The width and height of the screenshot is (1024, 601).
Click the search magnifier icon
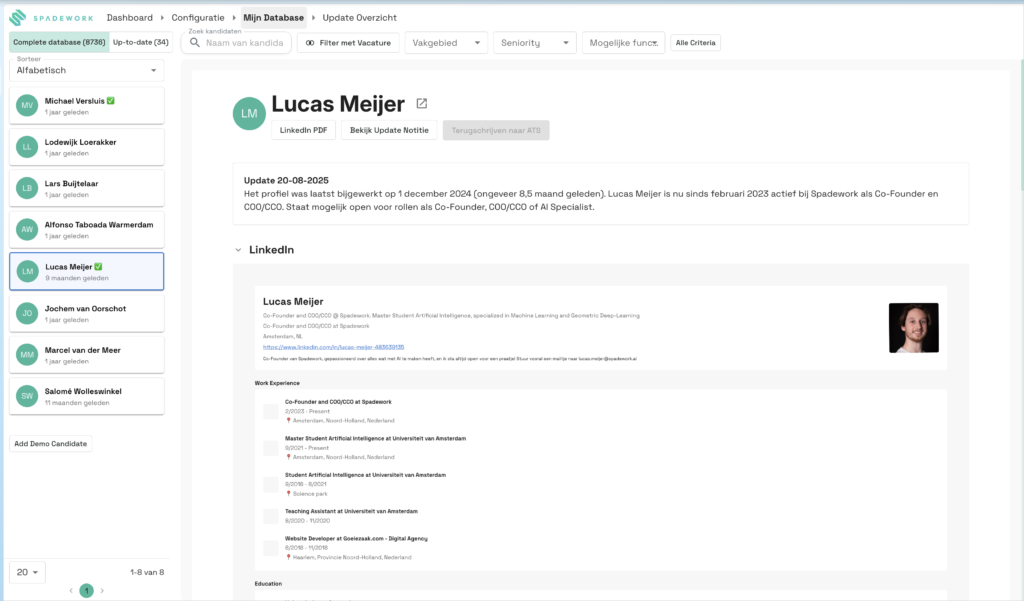(x=195, y=42)
